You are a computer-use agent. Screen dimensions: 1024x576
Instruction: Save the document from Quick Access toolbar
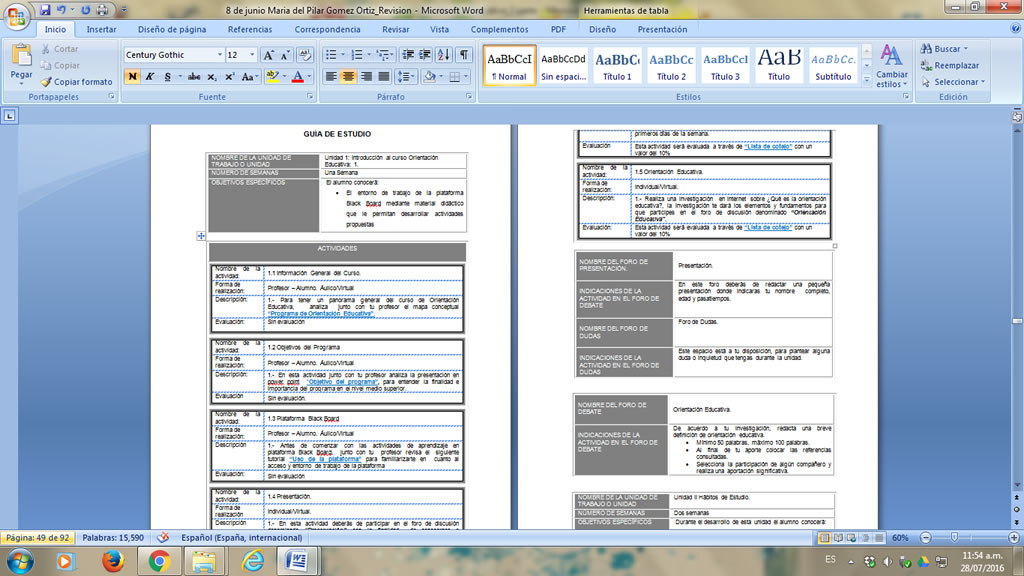(44, 10)
